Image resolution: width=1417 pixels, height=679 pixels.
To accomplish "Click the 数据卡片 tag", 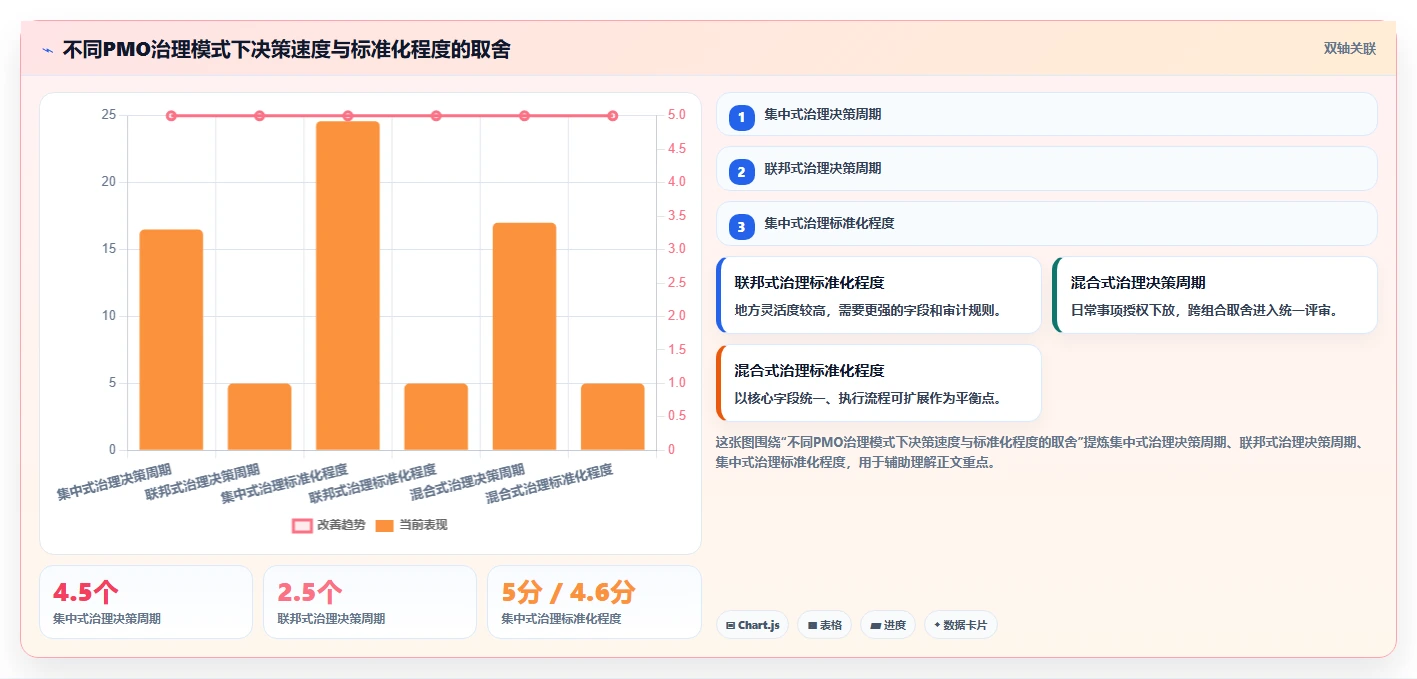I will pos(961,625).
